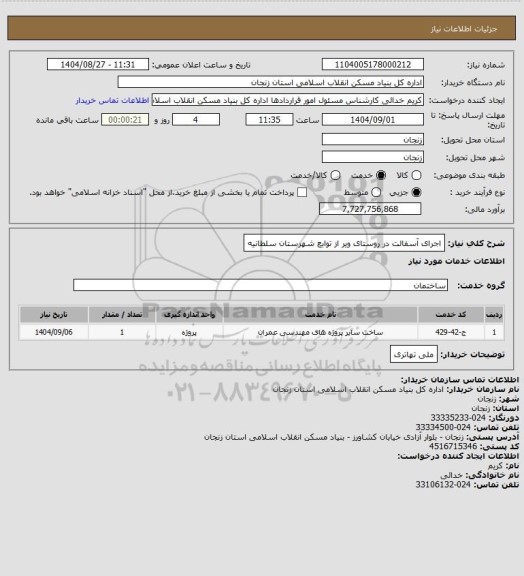Select the متوسط purchase type radio
Screen dimensions: 524x576
point(376,192)
